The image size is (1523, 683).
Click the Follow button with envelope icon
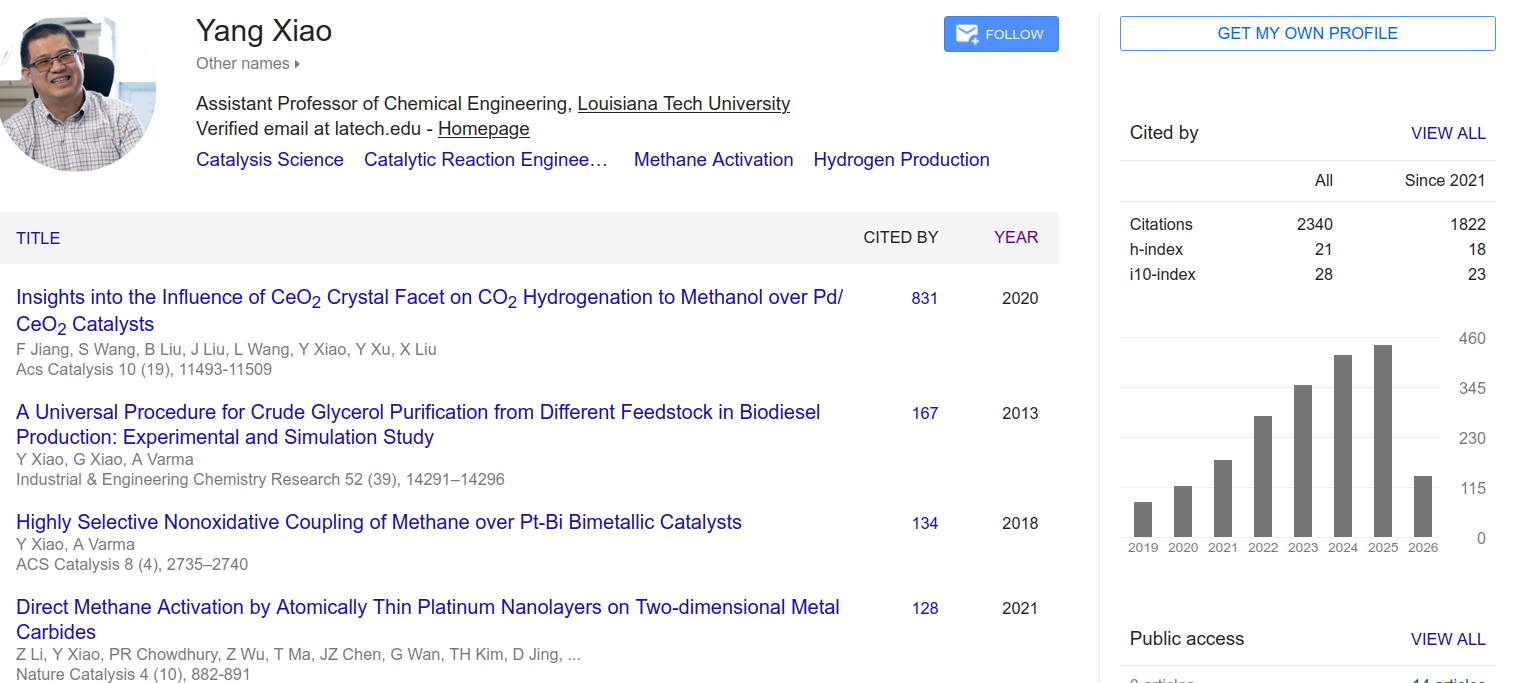[1000, 34]
